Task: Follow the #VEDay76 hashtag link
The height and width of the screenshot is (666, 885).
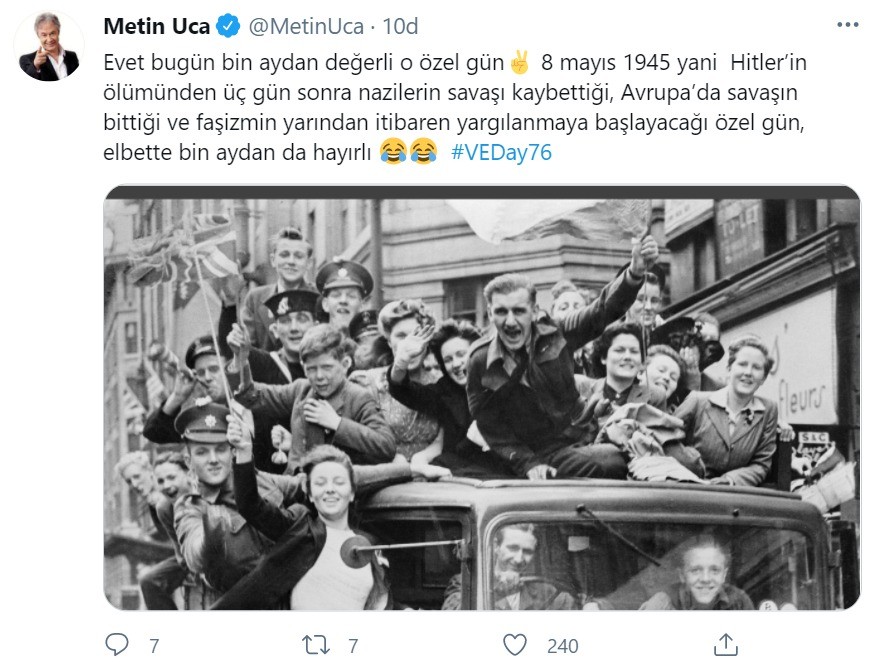Action: (x=501, y=152)
